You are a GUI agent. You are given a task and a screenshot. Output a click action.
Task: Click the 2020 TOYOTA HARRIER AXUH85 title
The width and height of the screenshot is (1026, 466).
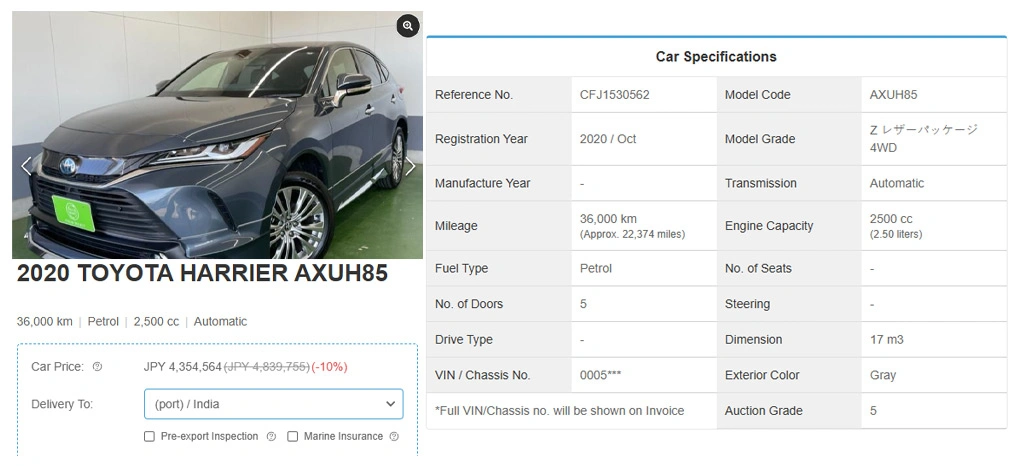coord(202,274)
